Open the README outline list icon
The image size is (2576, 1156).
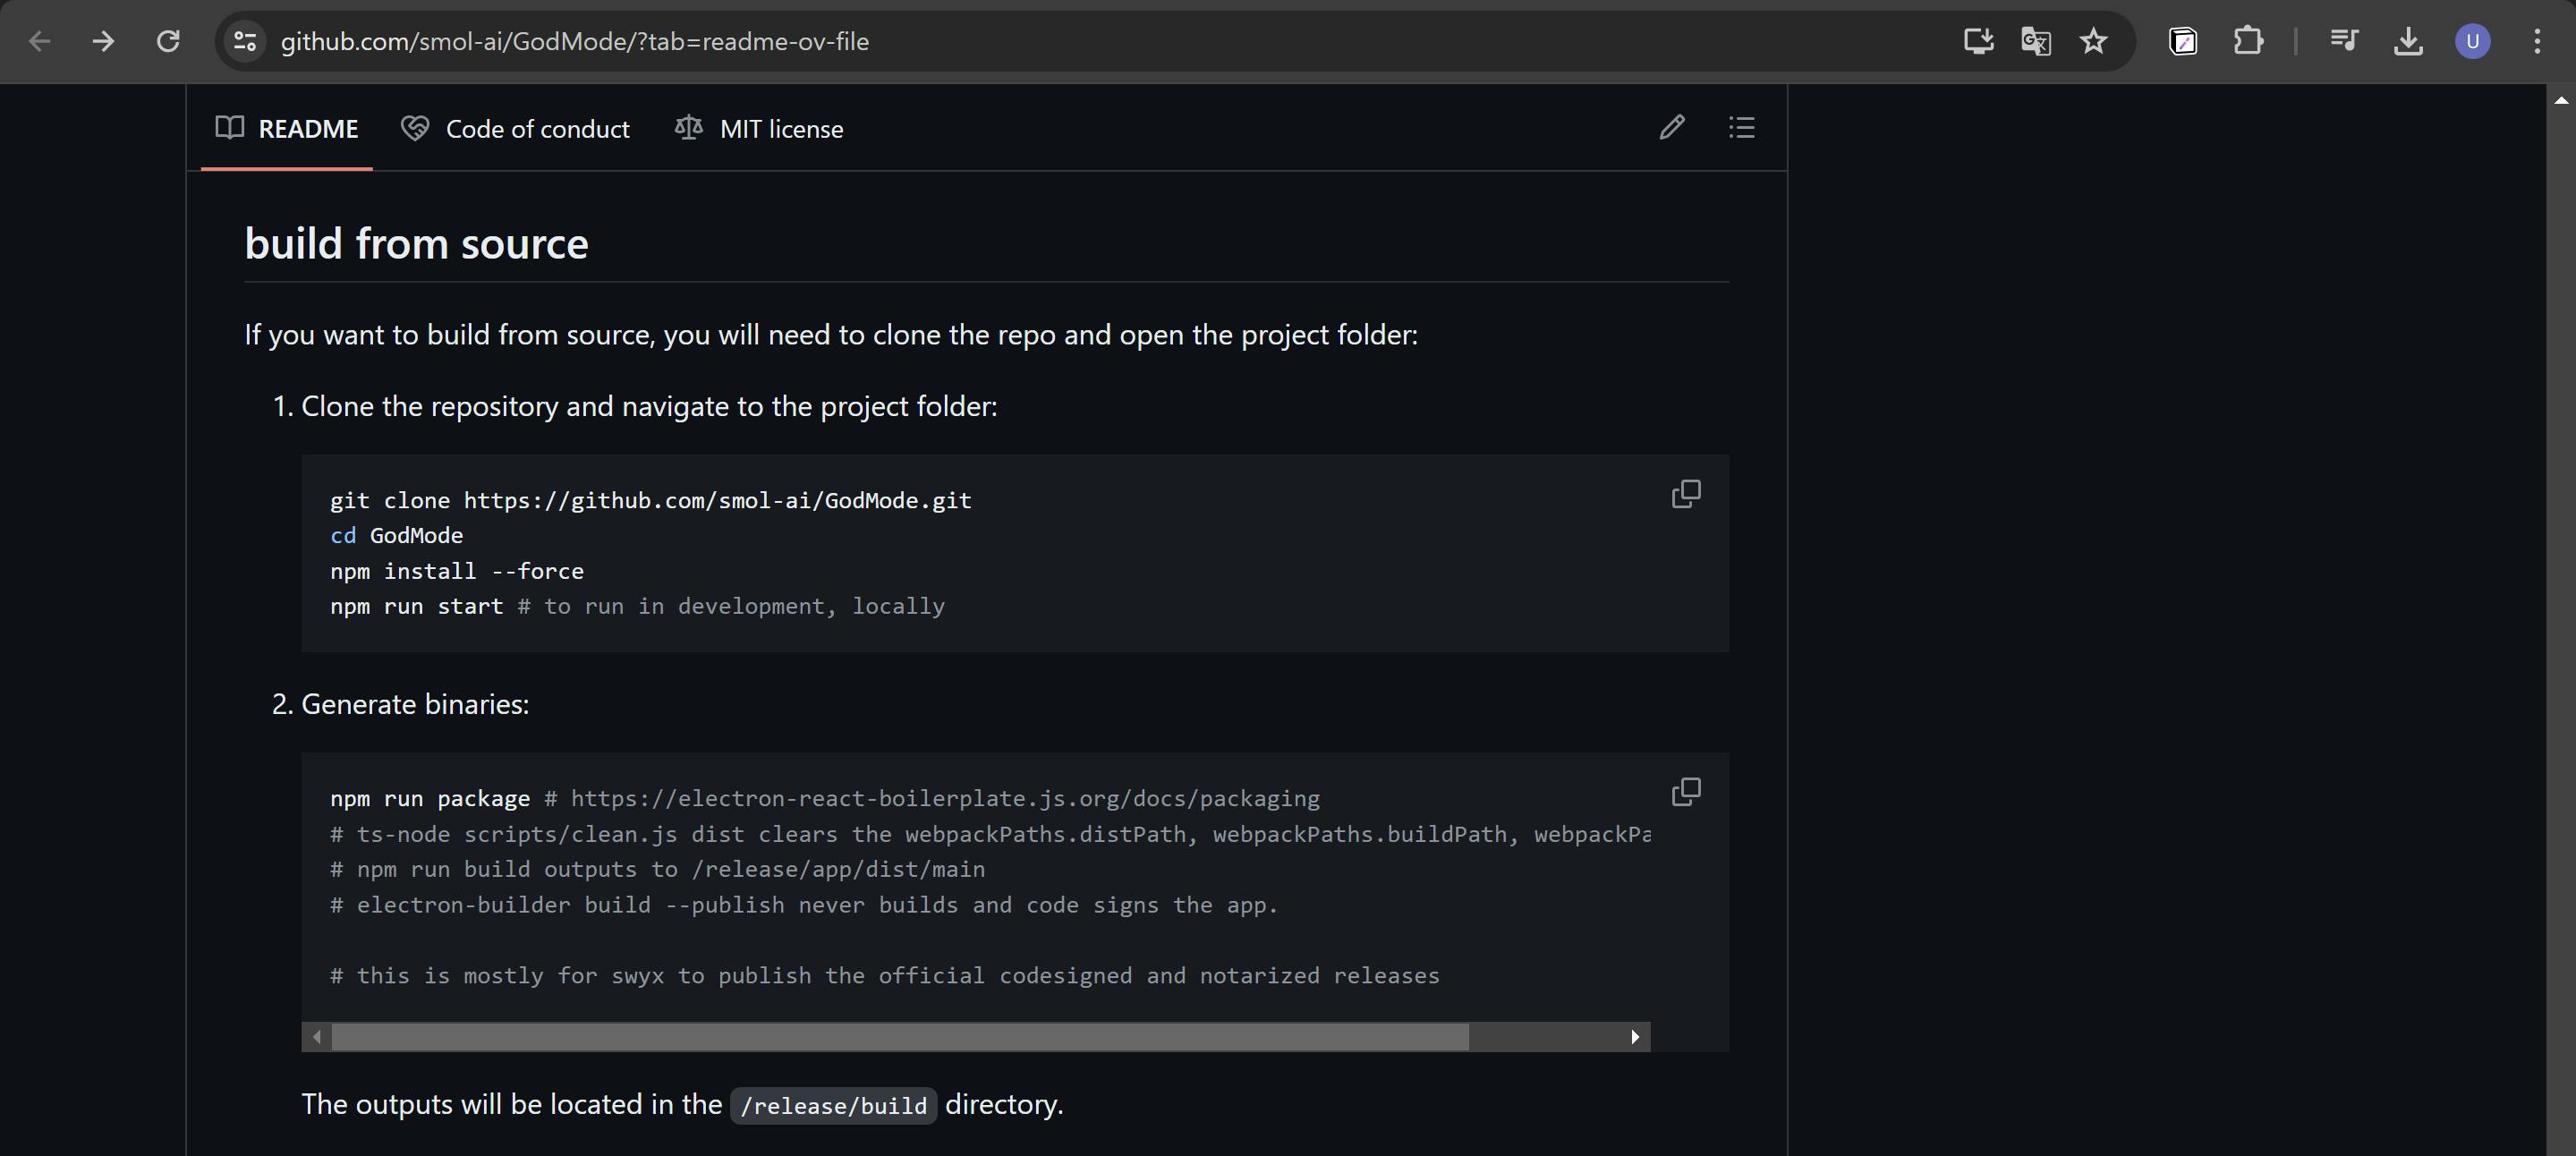(x=1741, y=128)
